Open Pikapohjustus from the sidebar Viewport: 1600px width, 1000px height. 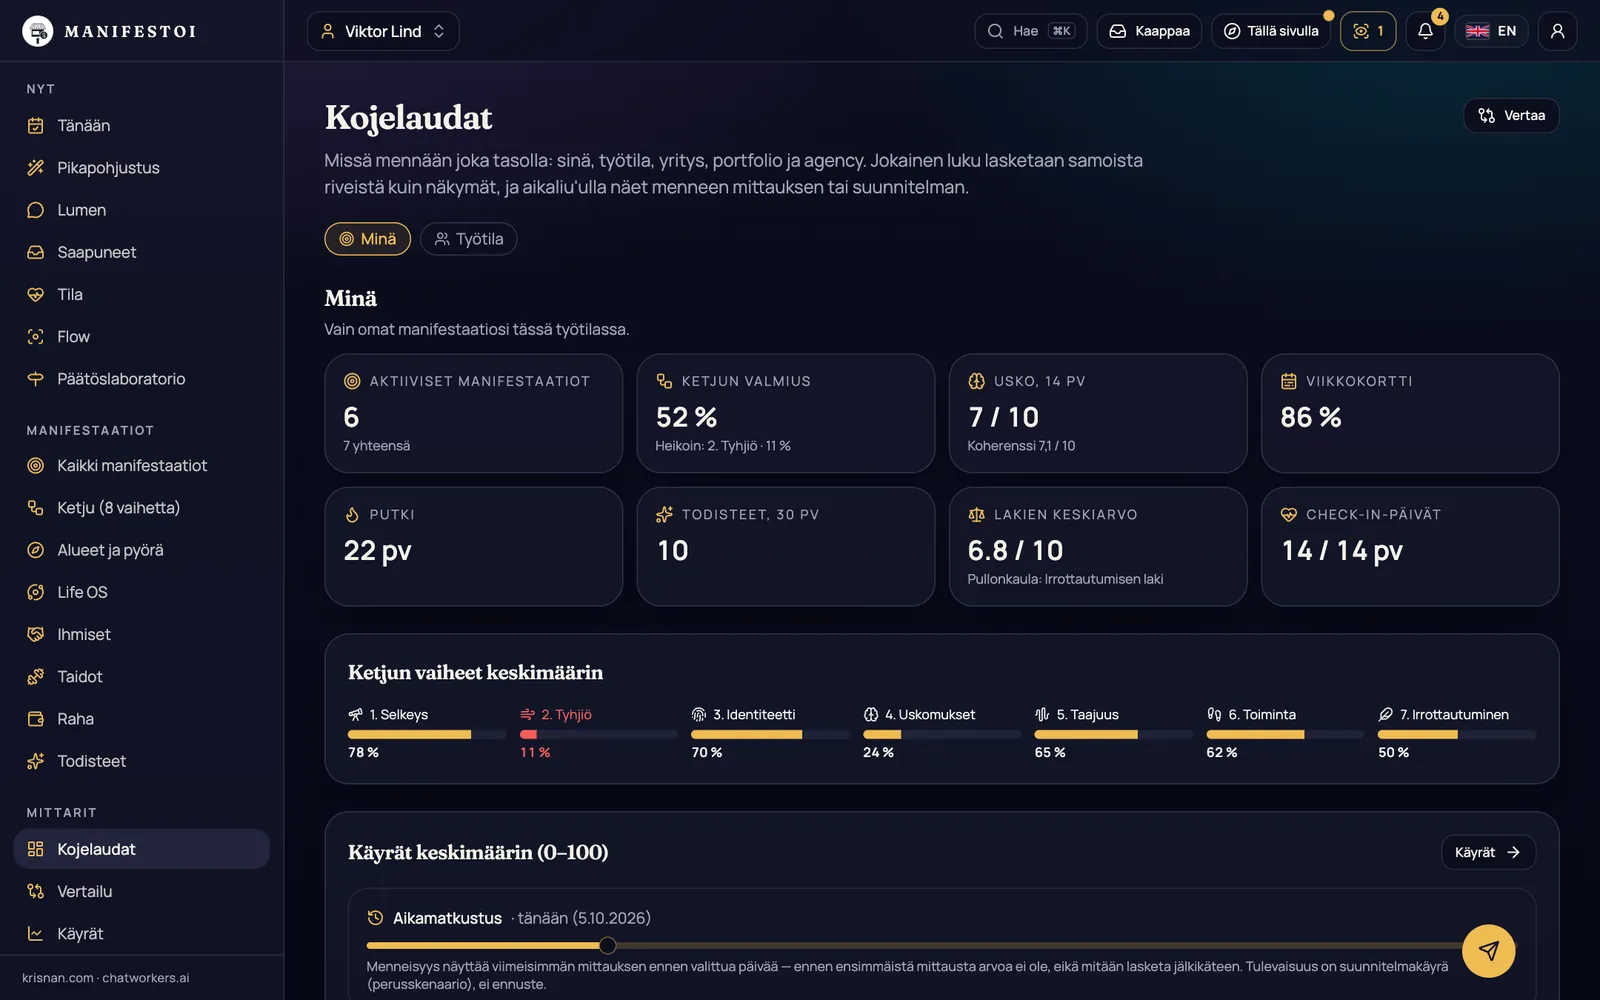coord(141,168)
